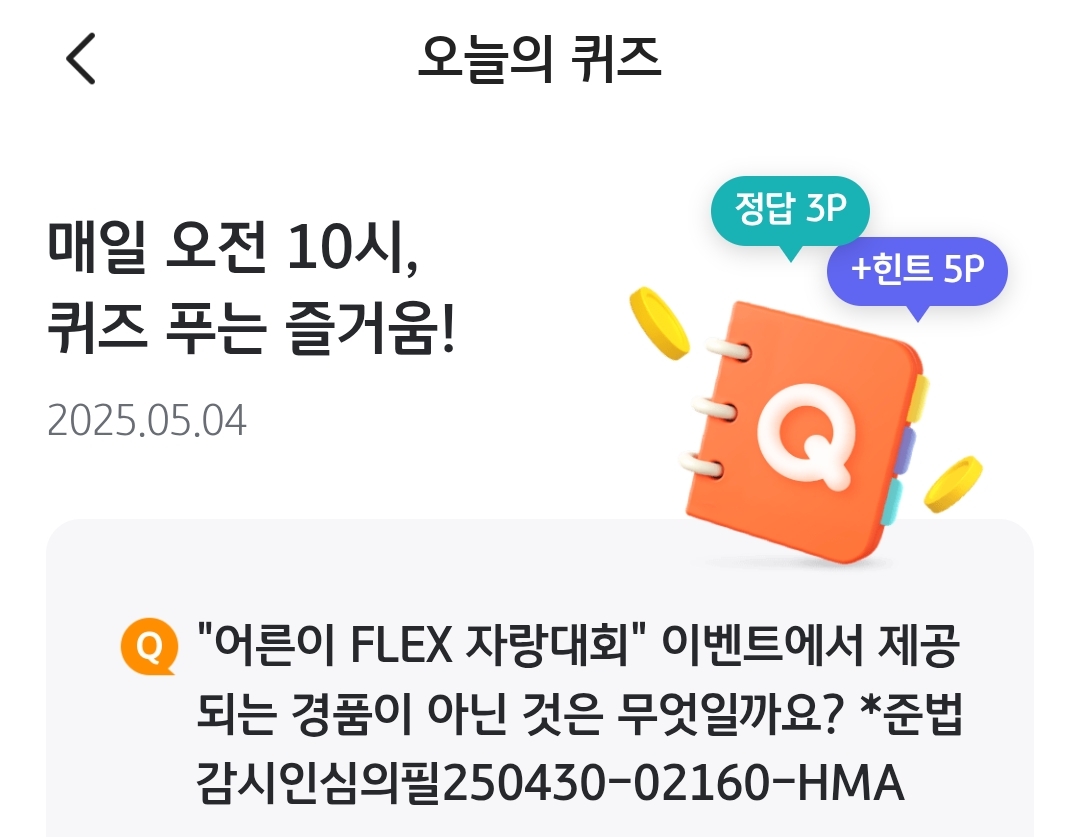The width and height of the screenshot is (1080, 837).
Task: Tap the 매일 오전 10시 heading line
Action: point(233,248)
